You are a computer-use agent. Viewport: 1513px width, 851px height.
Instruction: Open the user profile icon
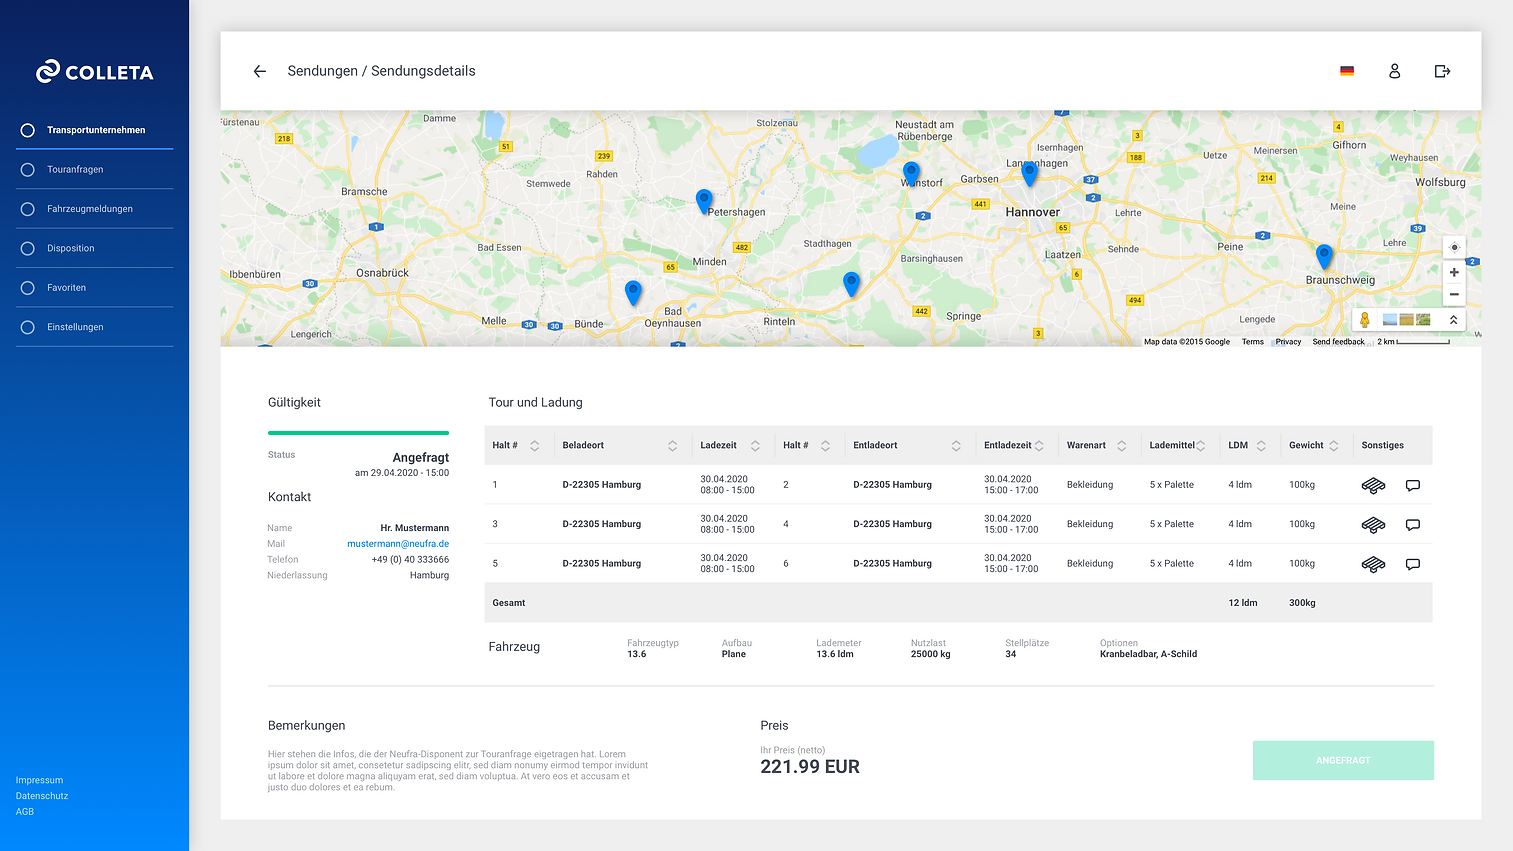(1394, 71)
